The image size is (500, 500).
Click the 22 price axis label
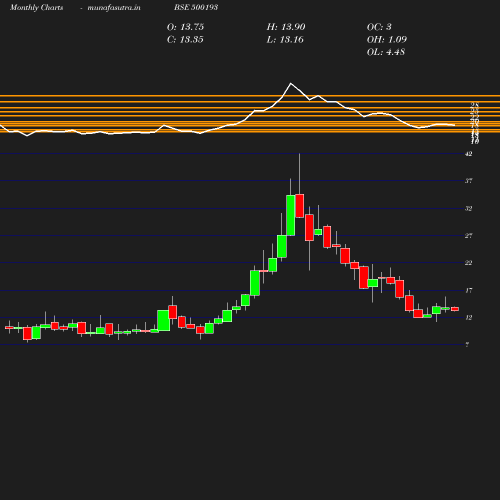coord(469,263)
